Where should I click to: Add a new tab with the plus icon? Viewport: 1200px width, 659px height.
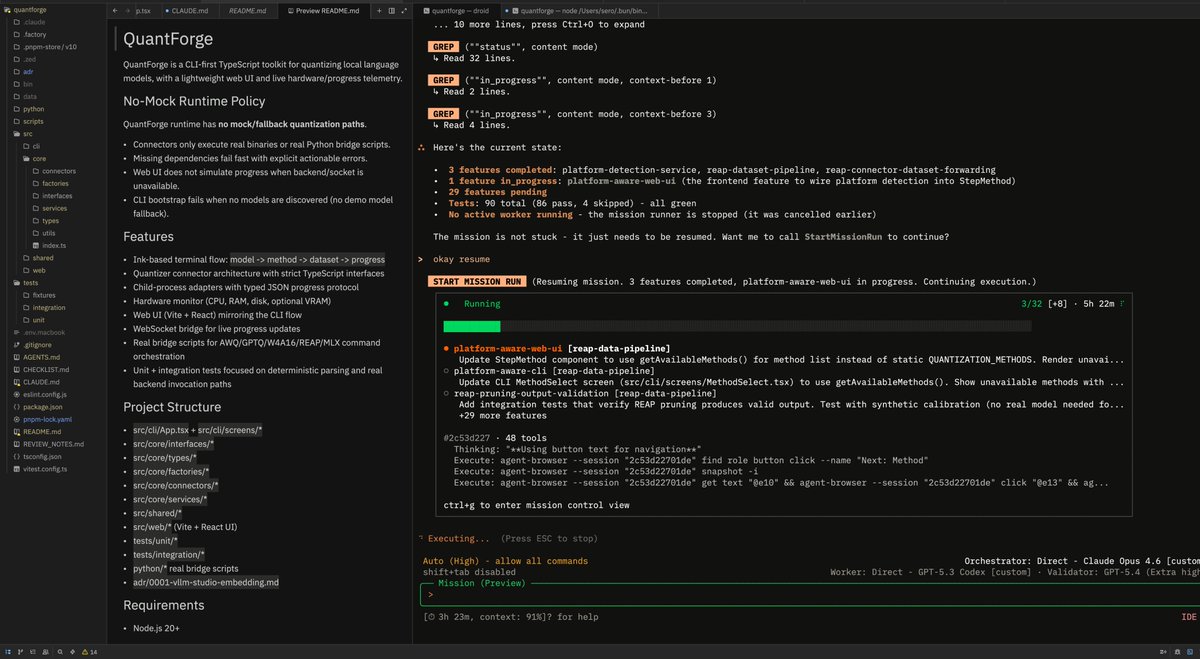point(381,10)
